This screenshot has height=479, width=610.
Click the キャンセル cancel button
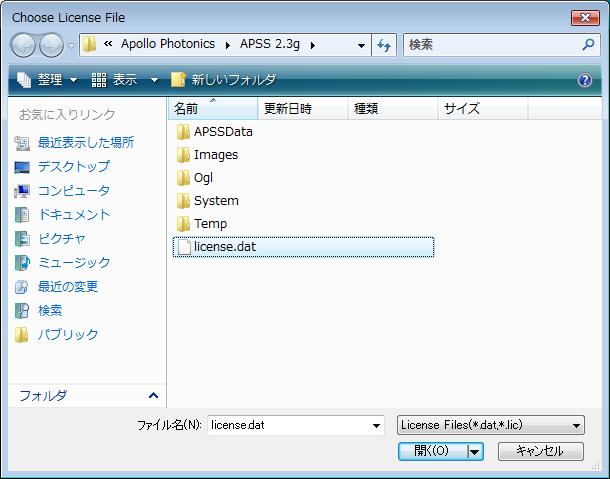[540, 451]
